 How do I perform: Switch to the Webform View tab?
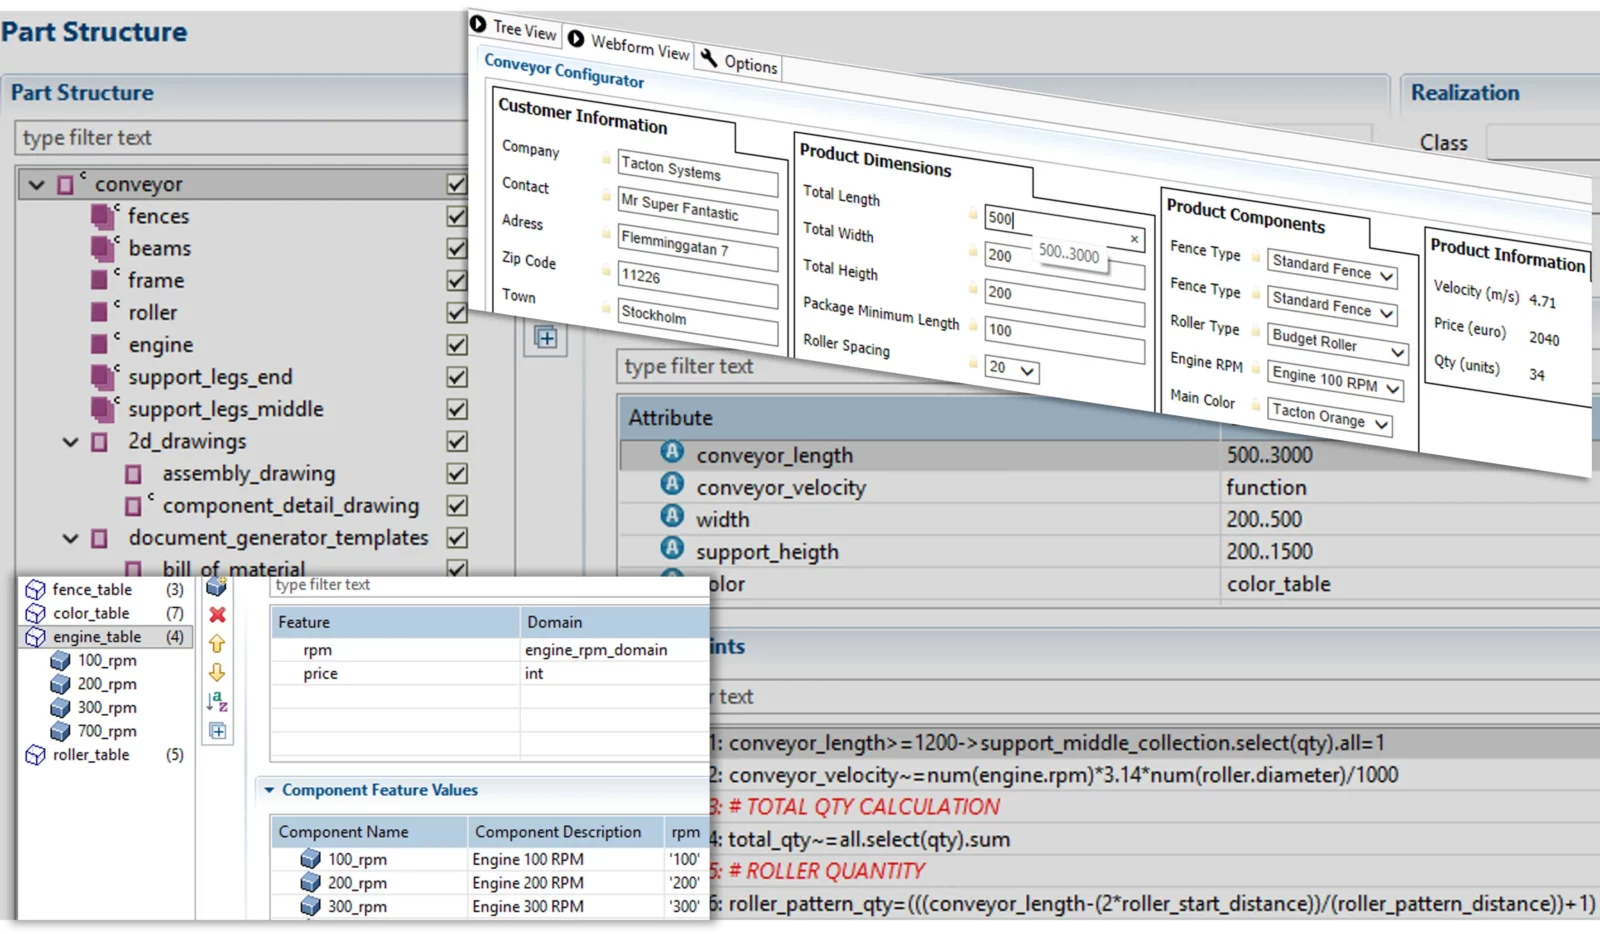629,45
